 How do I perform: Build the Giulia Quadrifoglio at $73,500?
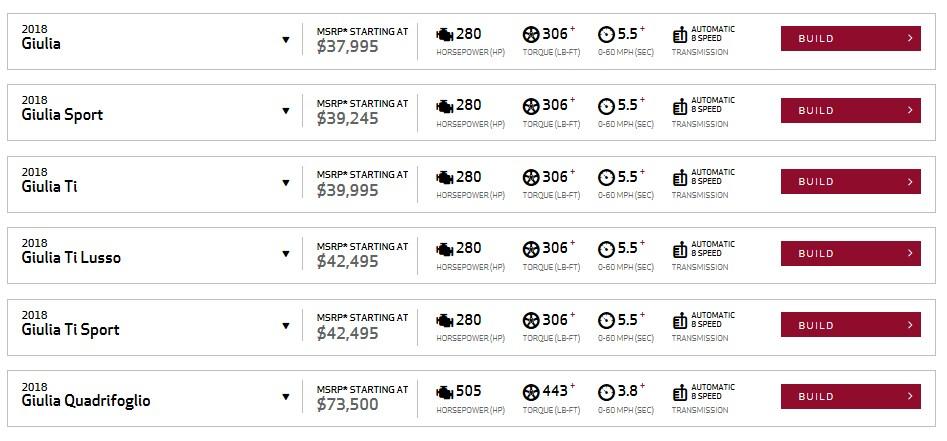point(850,396)
